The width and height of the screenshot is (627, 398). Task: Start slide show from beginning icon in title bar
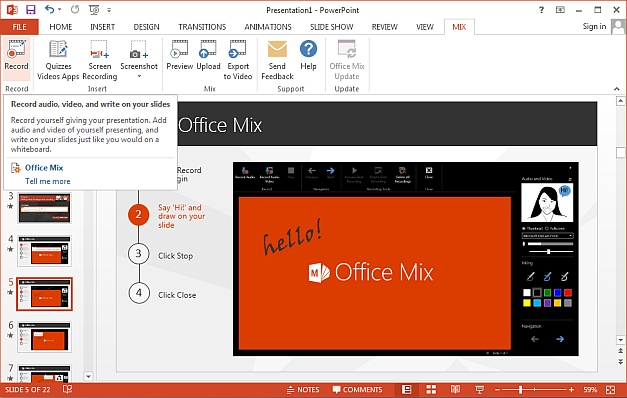tap(94, 10)
